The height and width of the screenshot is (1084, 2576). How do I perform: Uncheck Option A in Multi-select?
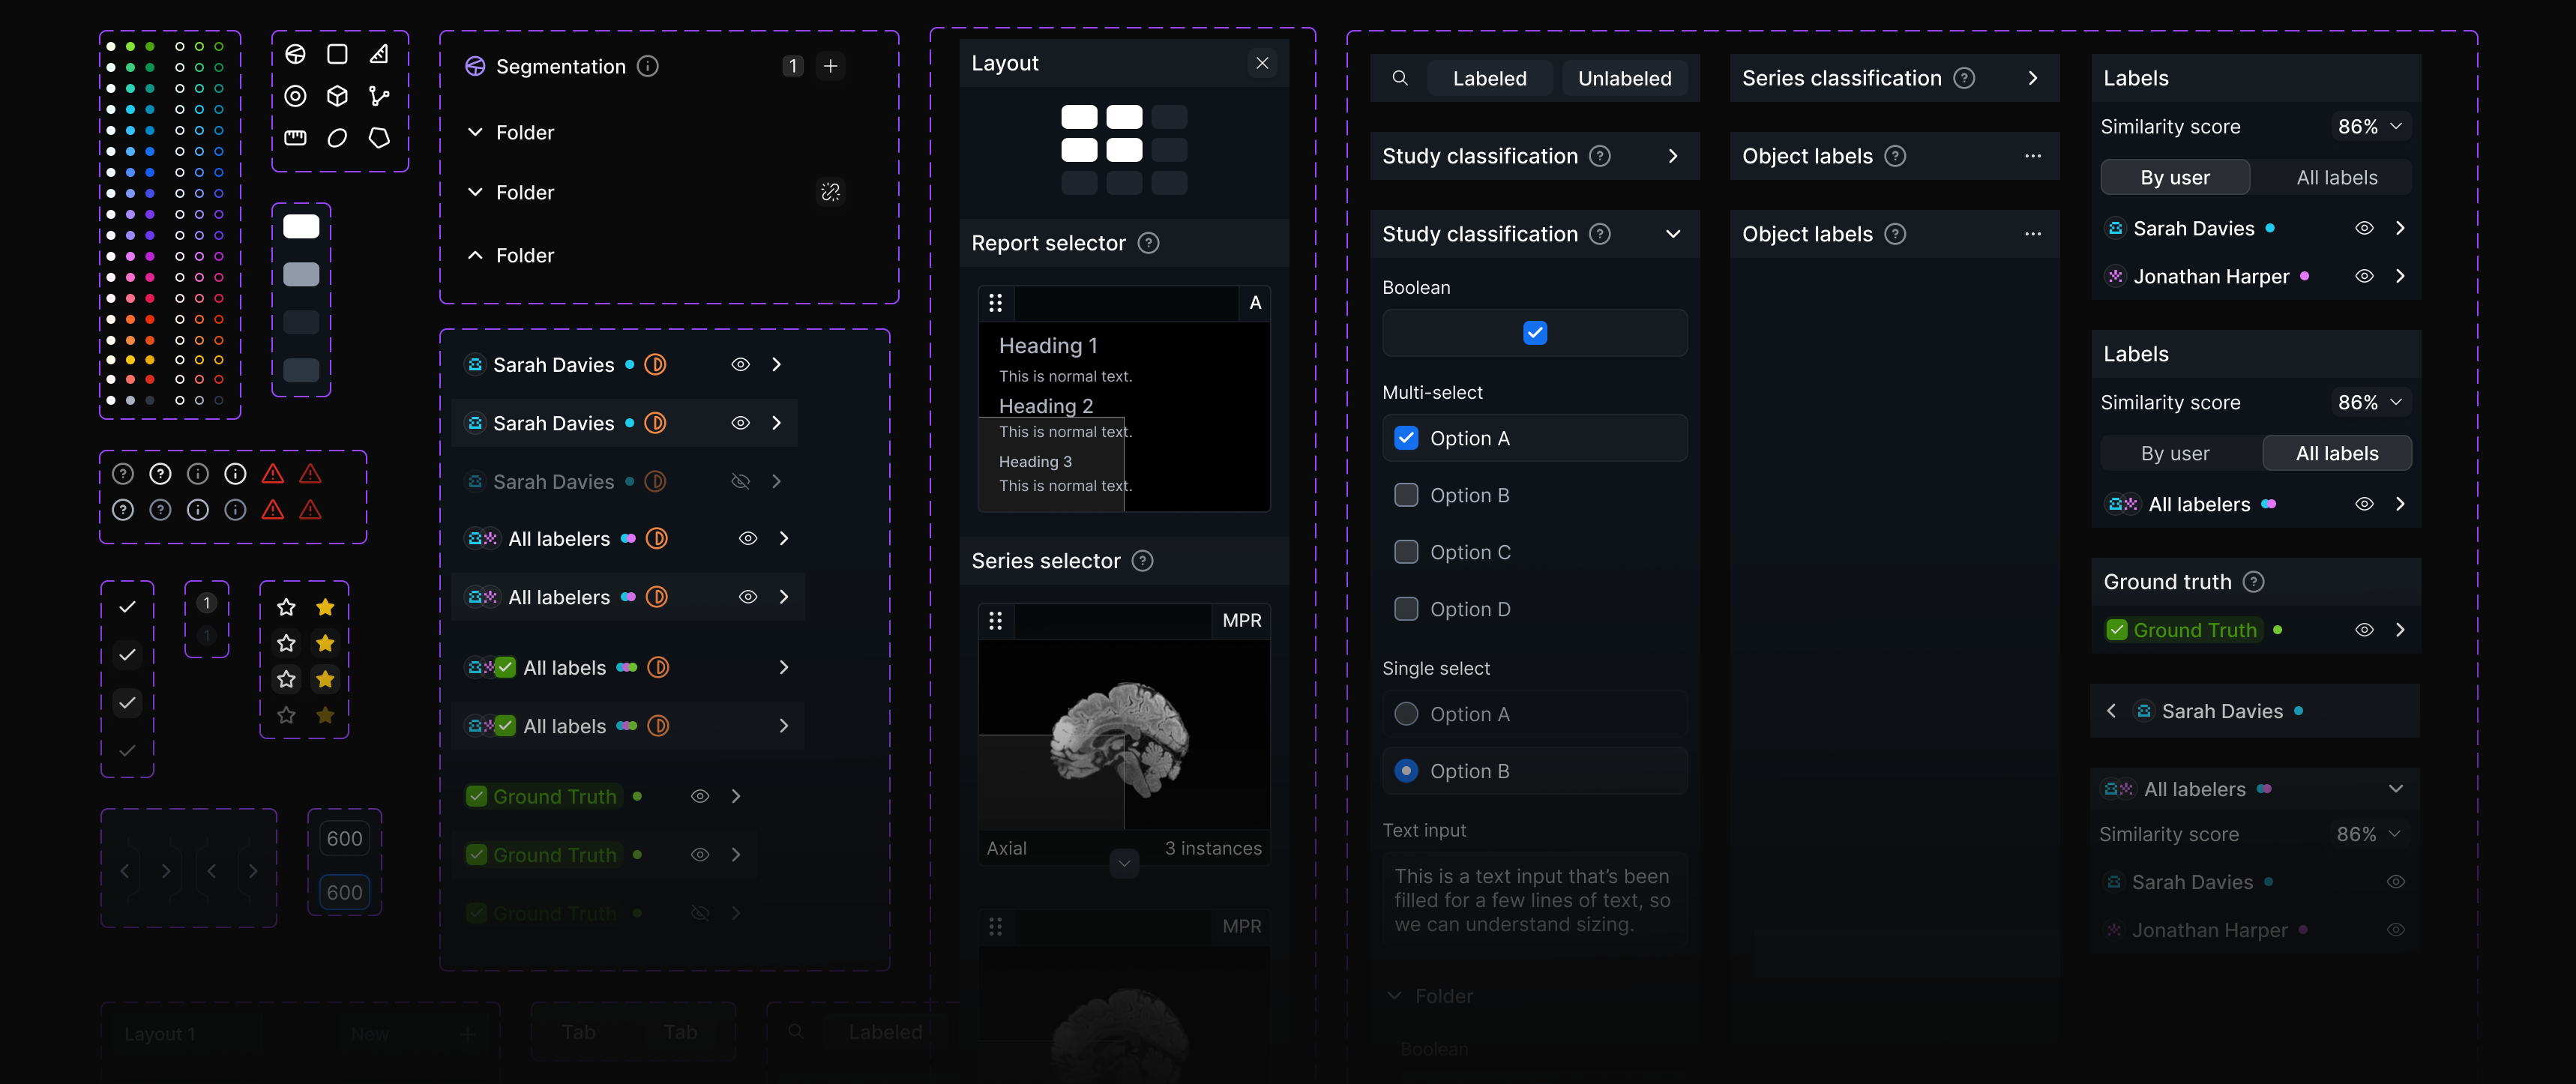1406,438
